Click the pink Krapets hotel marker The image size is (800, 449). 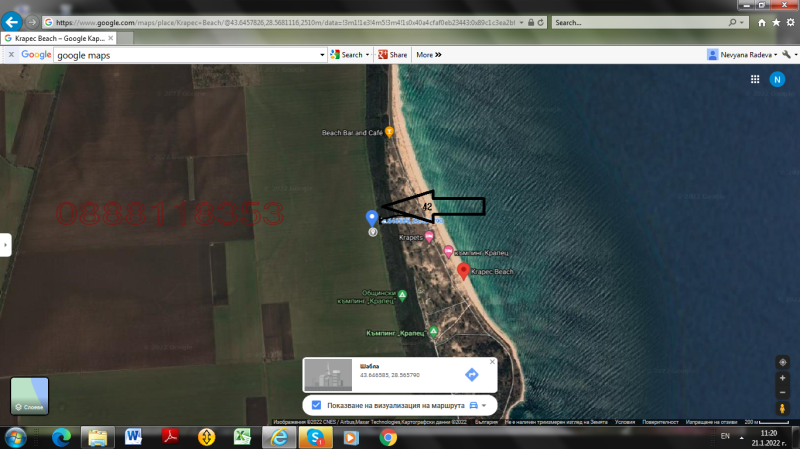point(429,237)
